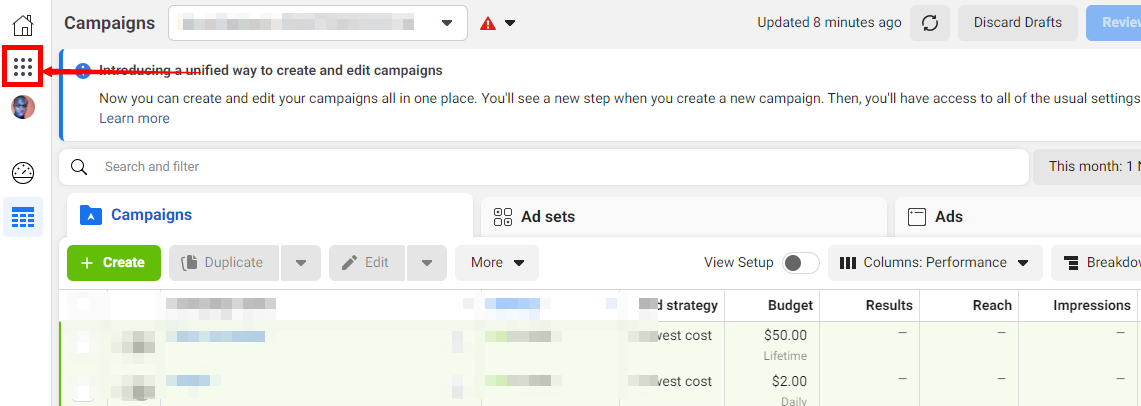Toggle the View Setup switch
This screenshot has height=406, width=1141.
pos(800,263)
